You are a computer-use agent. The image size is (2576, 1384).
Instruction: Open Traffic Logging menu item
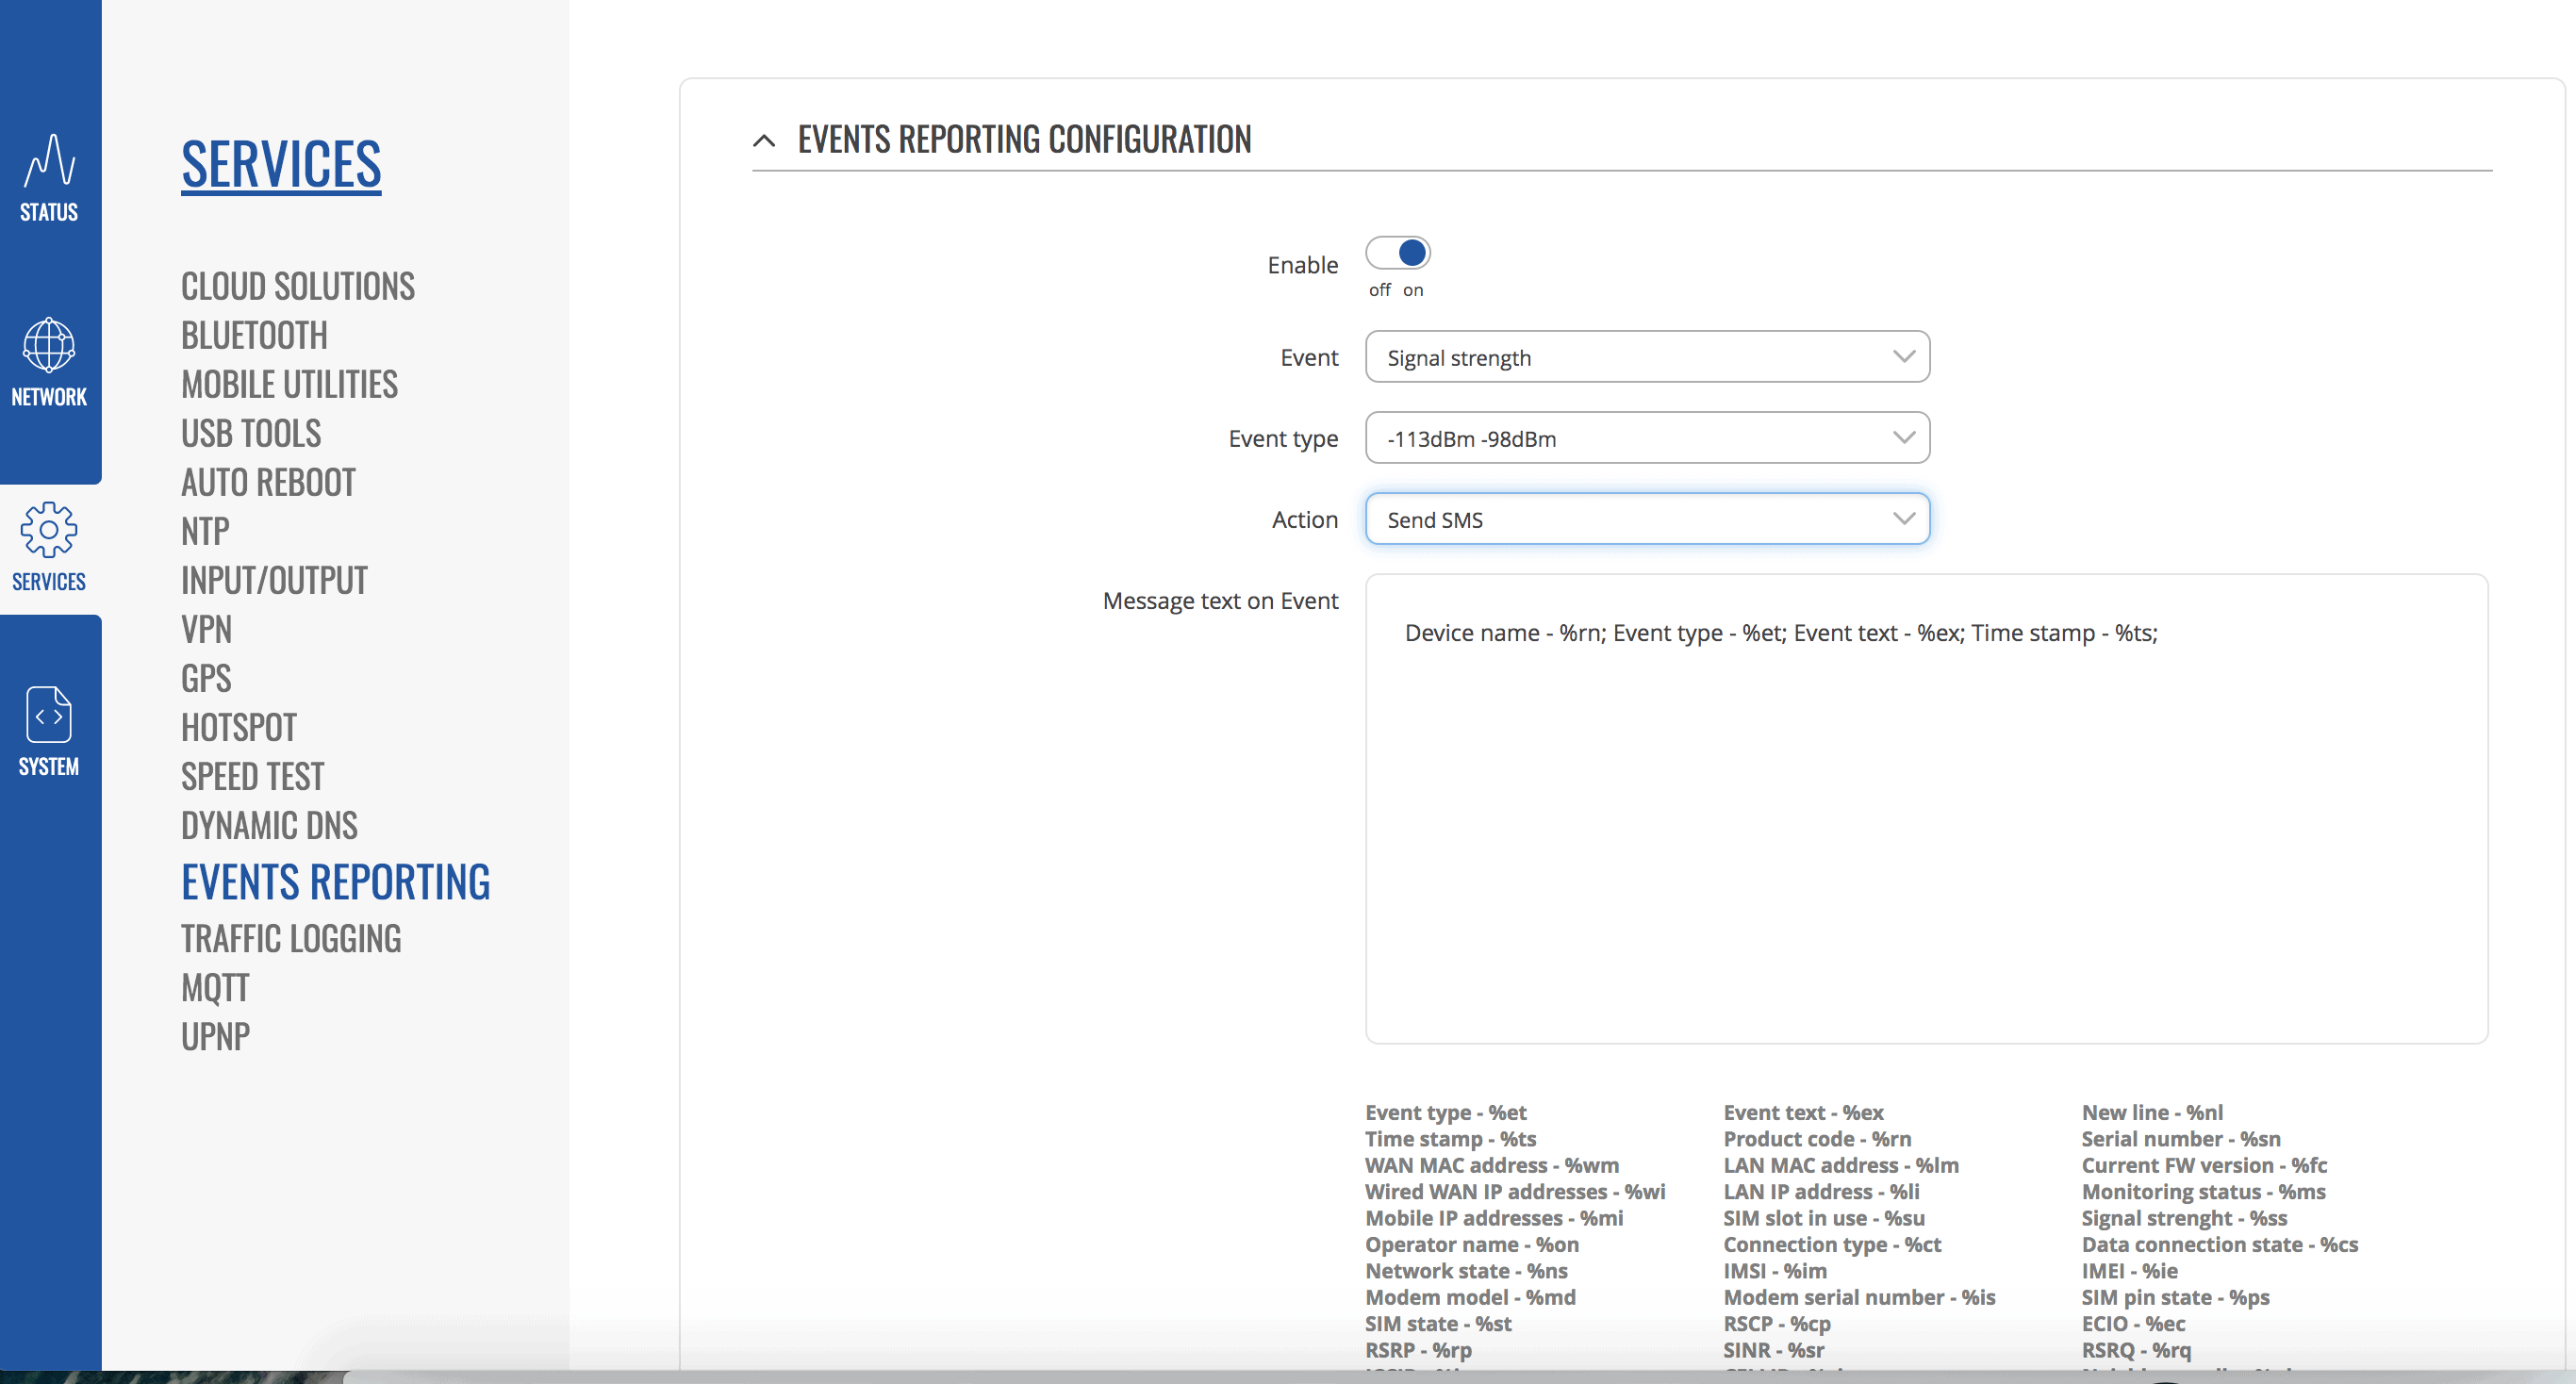click(x=291, y=938)
